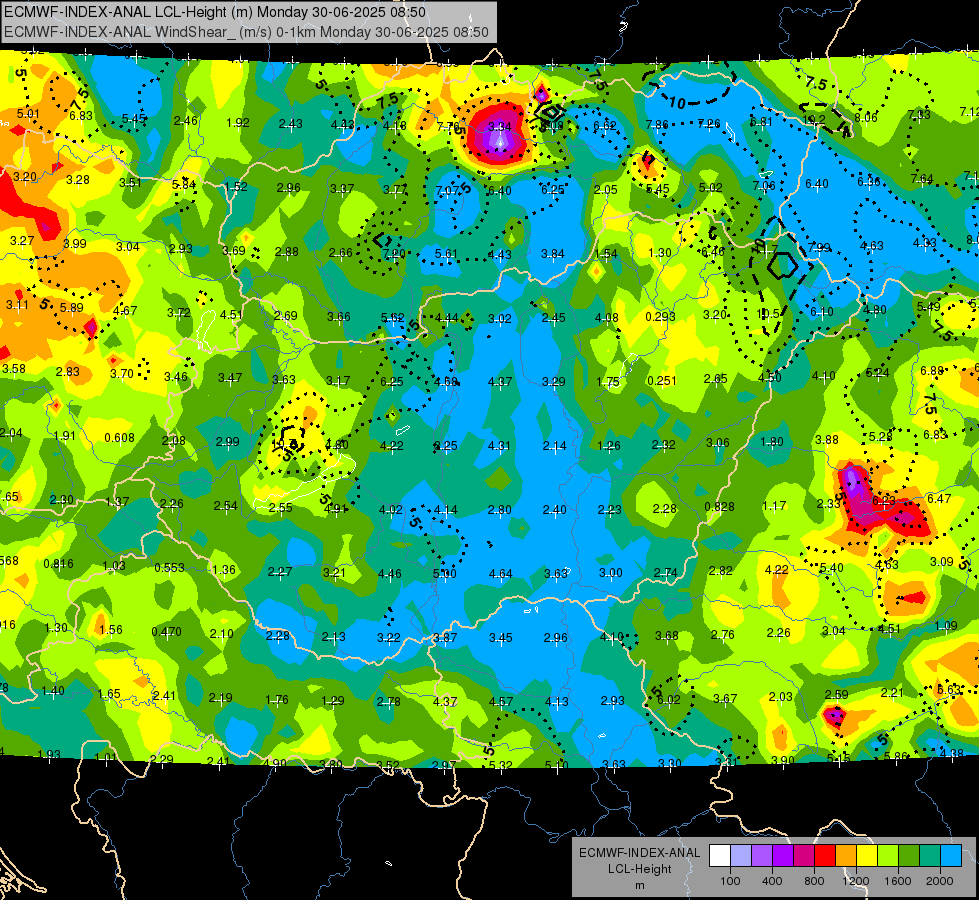Click the 1.75 wind shear value
The width and height of the screenshot is (979, 900).
point(608,382)
